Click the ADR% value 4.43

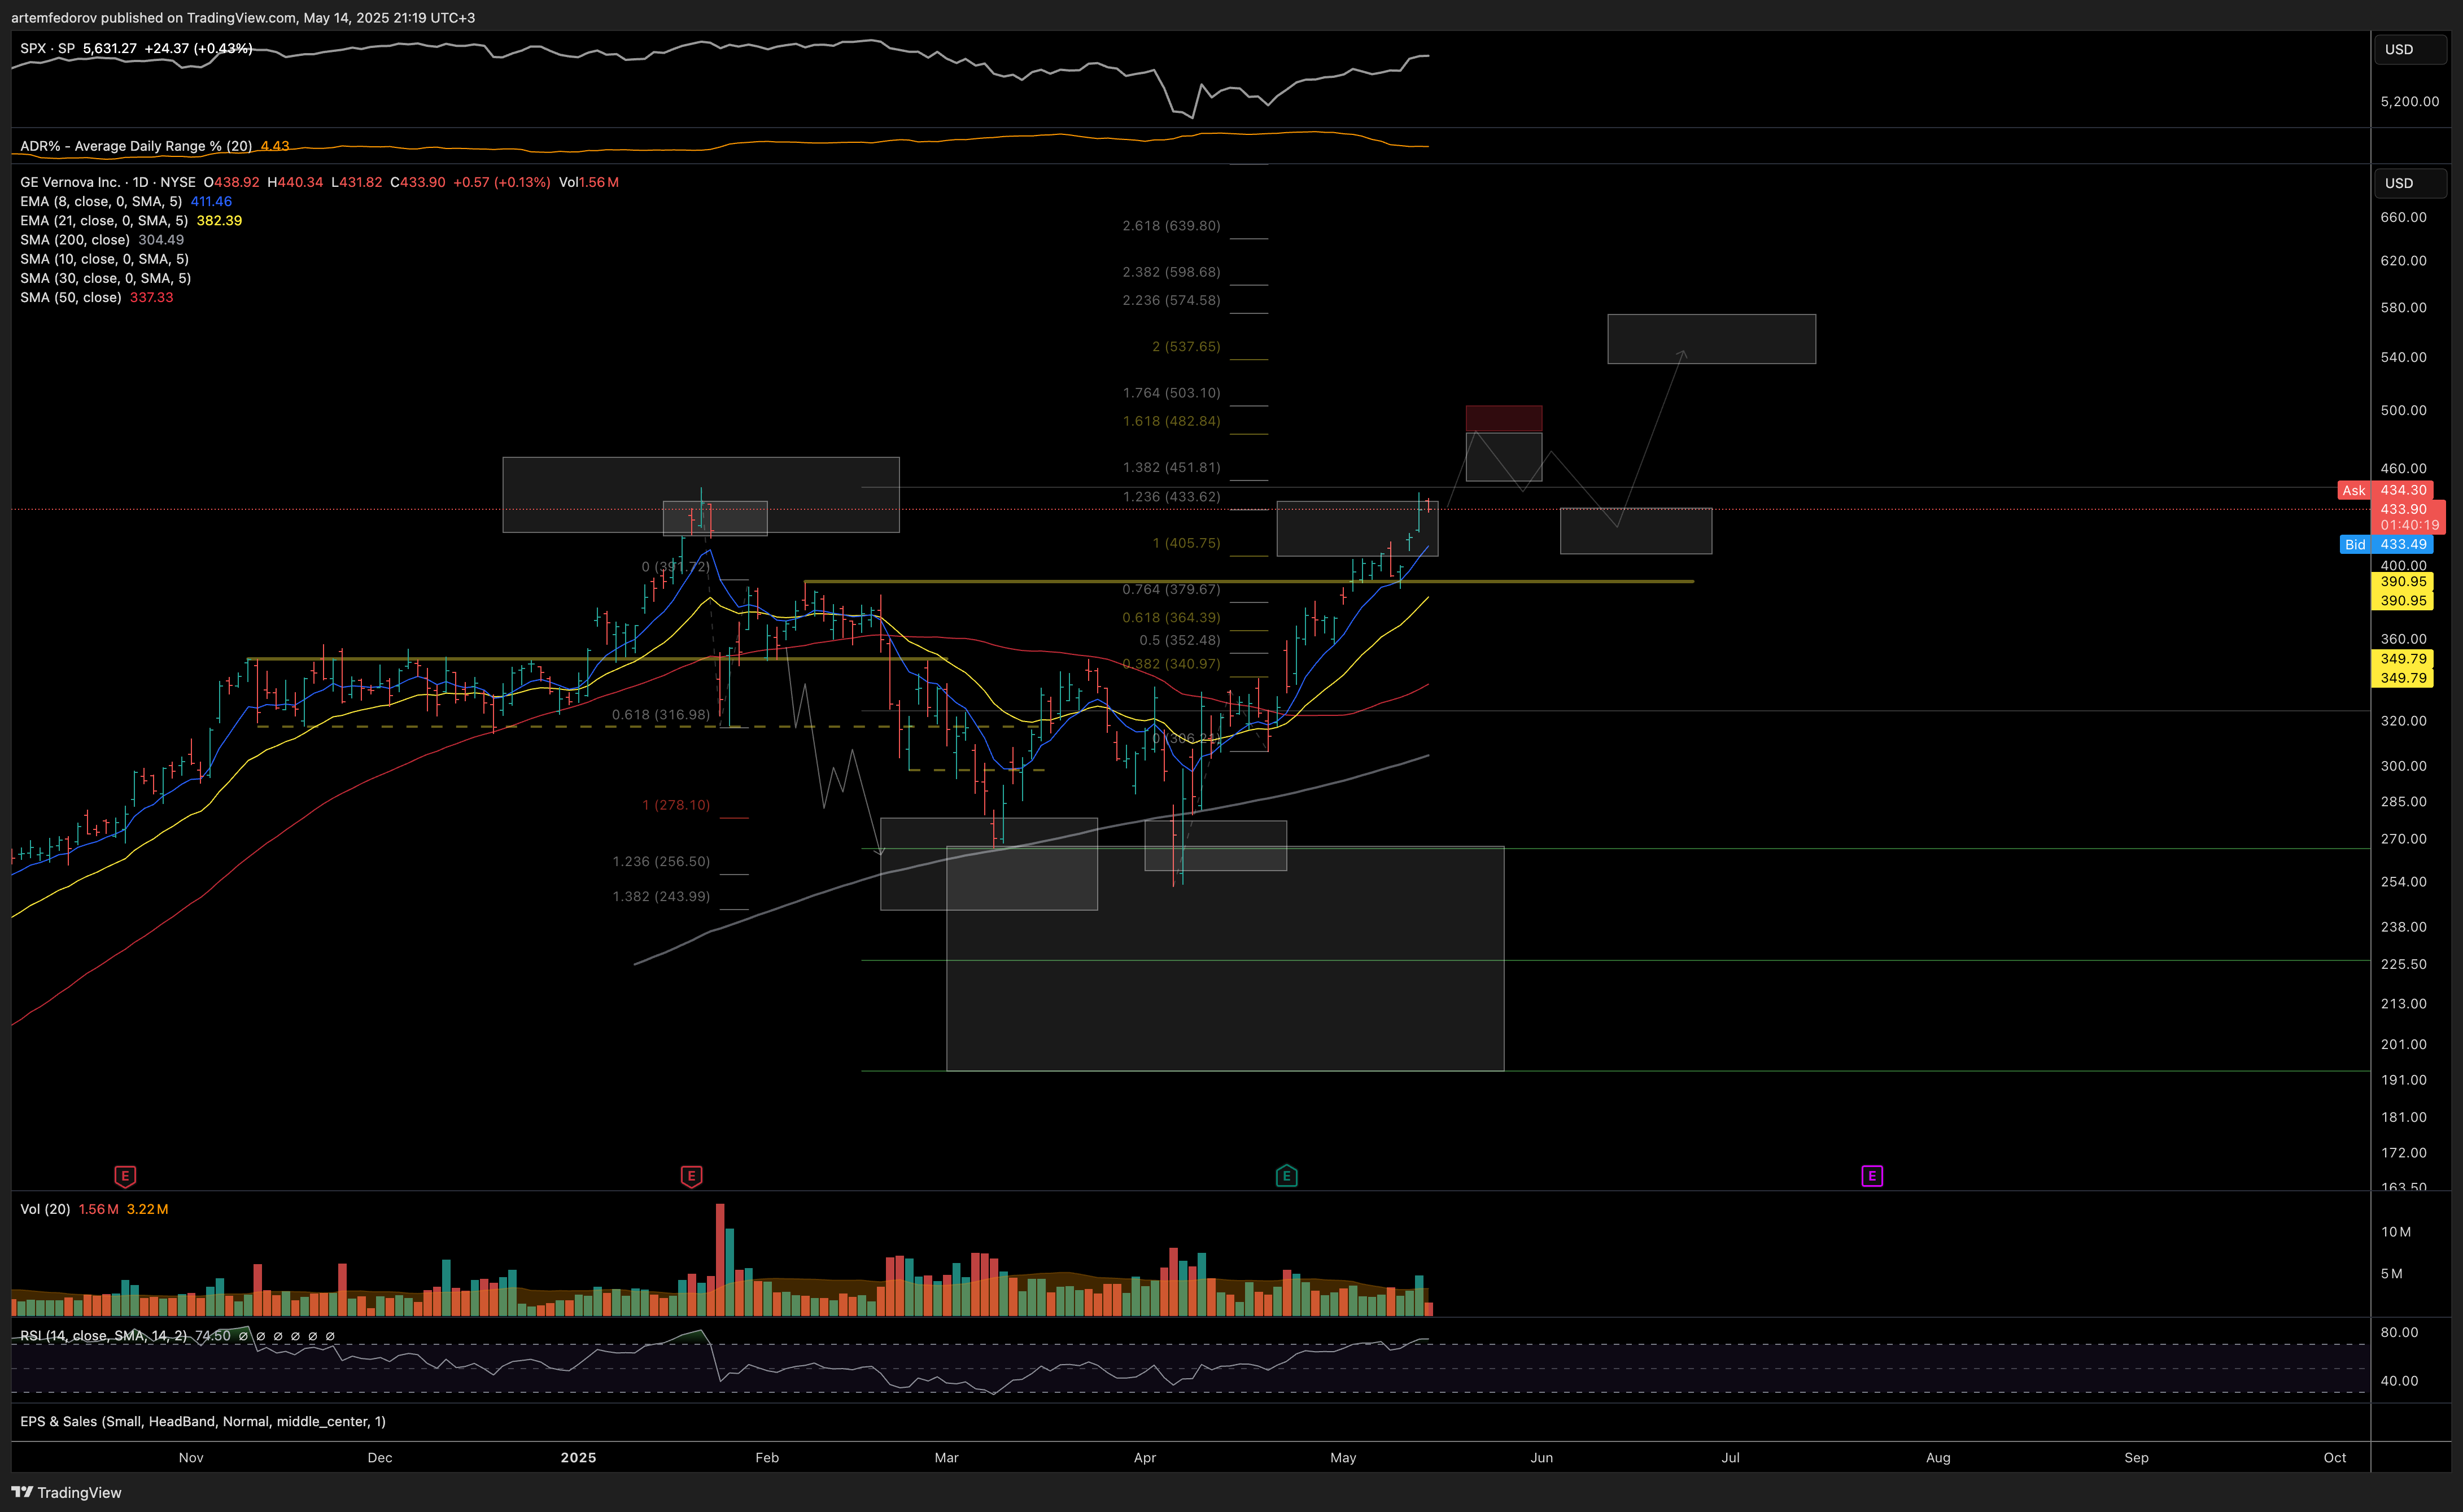pyautogui.click(x=275, y=146)
